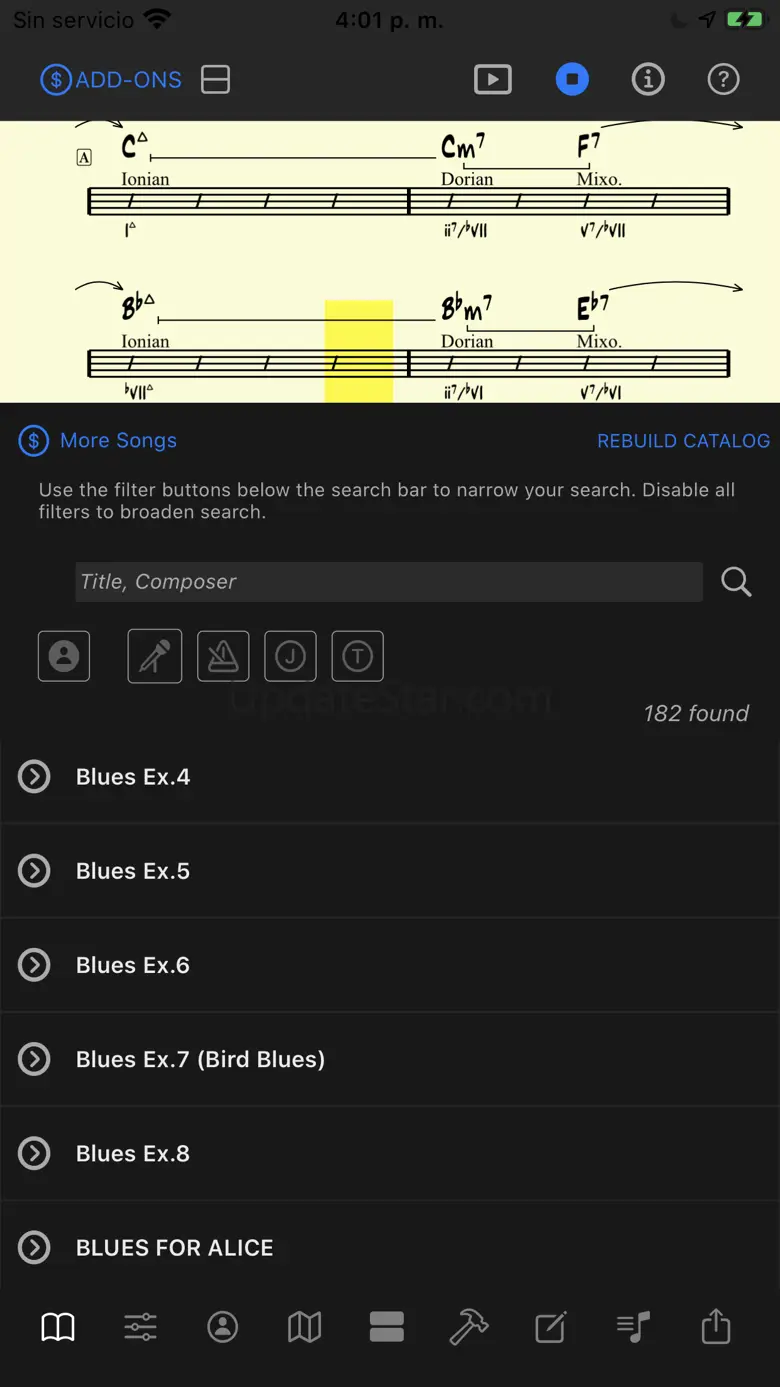
Task: Open the ADD-ONS store
Action: coord(112,80)
